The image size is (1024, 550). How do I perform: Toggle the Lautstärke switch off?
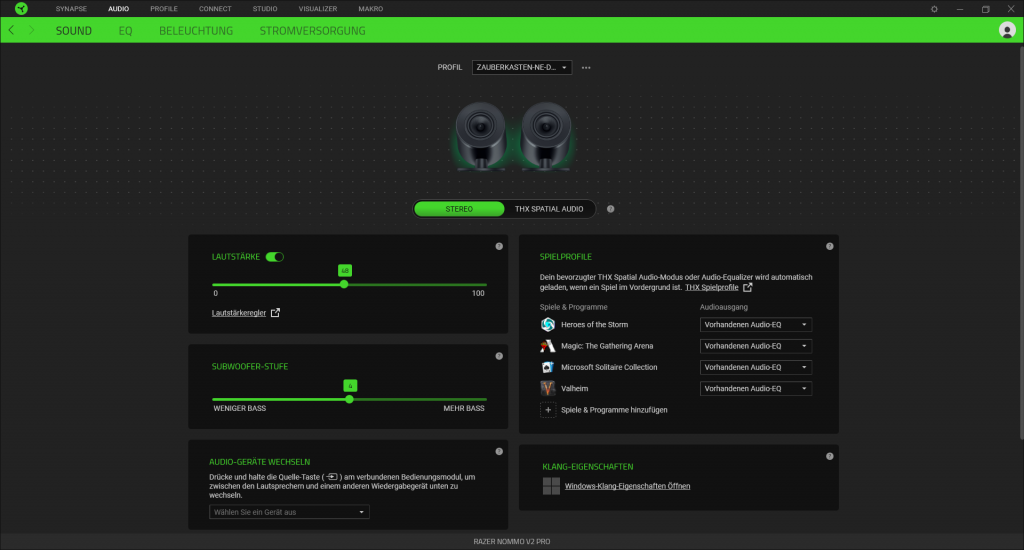point(275,257)
